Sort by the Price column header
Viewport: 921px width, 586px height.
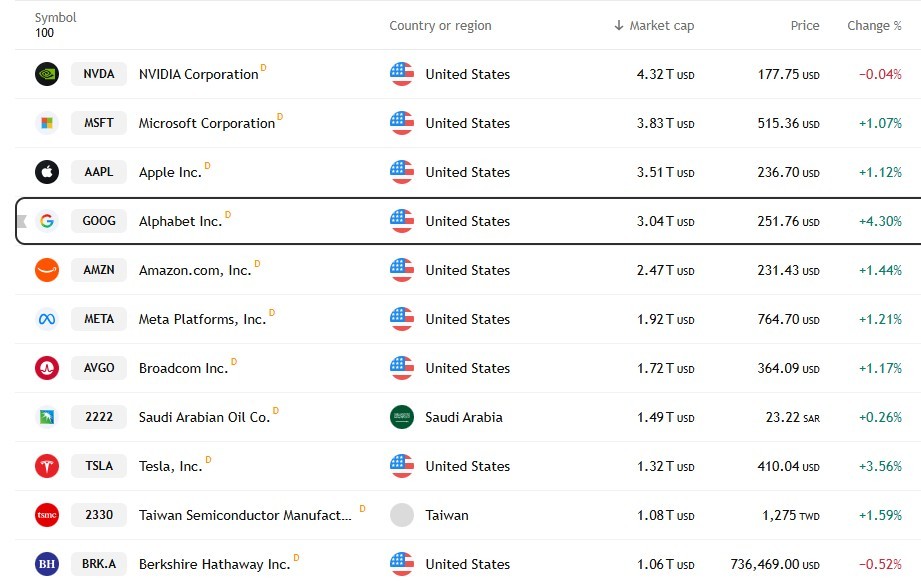(805, 26)
